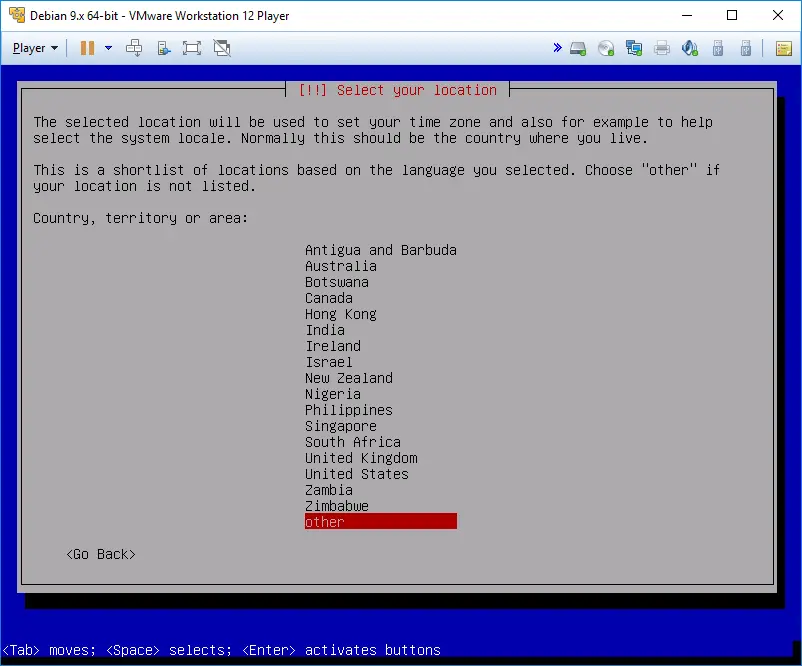This screenshot has width=802, height=666.
Task: Open the Player menu dropdown
Action: coord(35,48)
